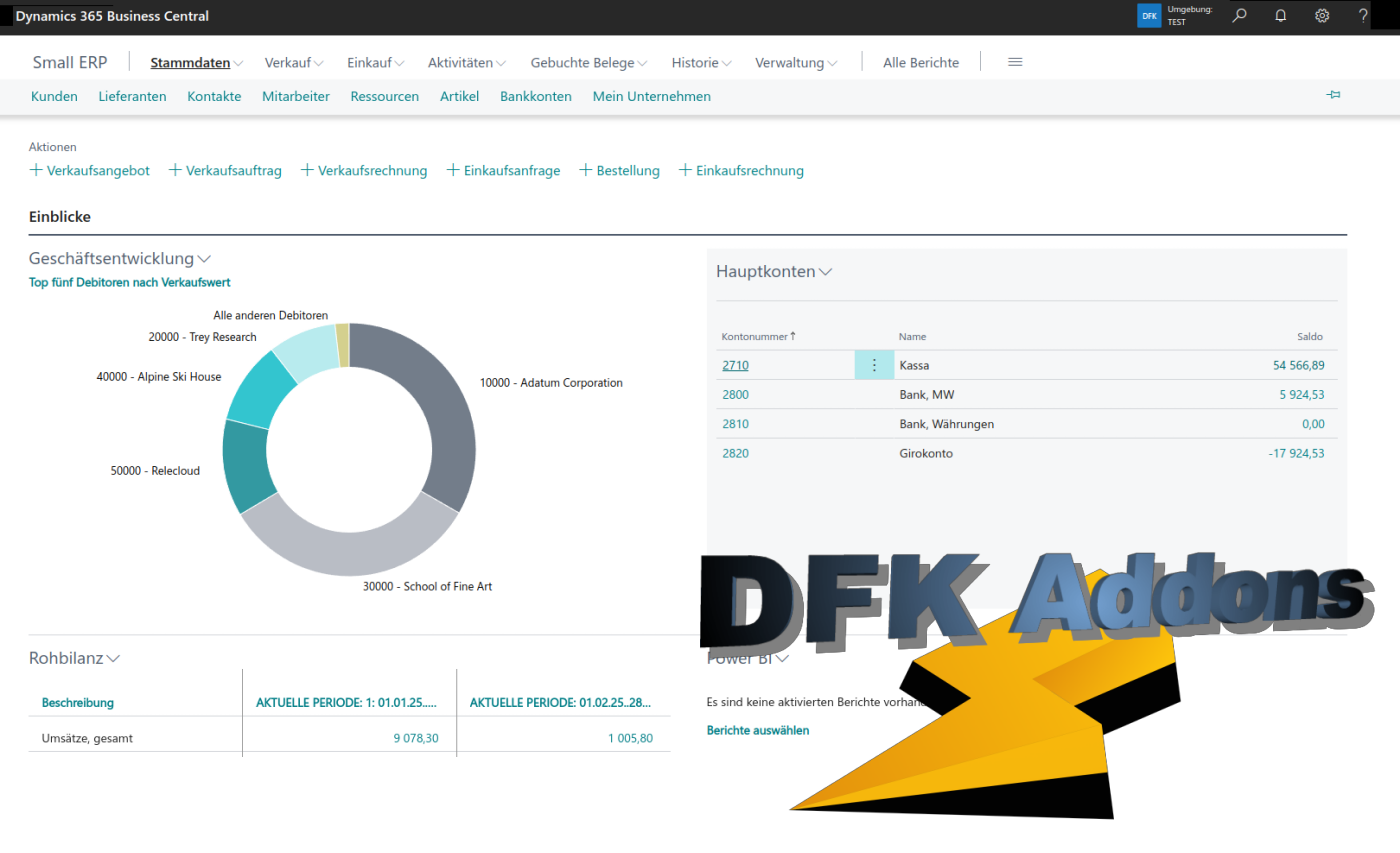The height and width of the screenshot is (853, 1400).
Task: Open the Bankkonten list
Action: tap(536, 96)
